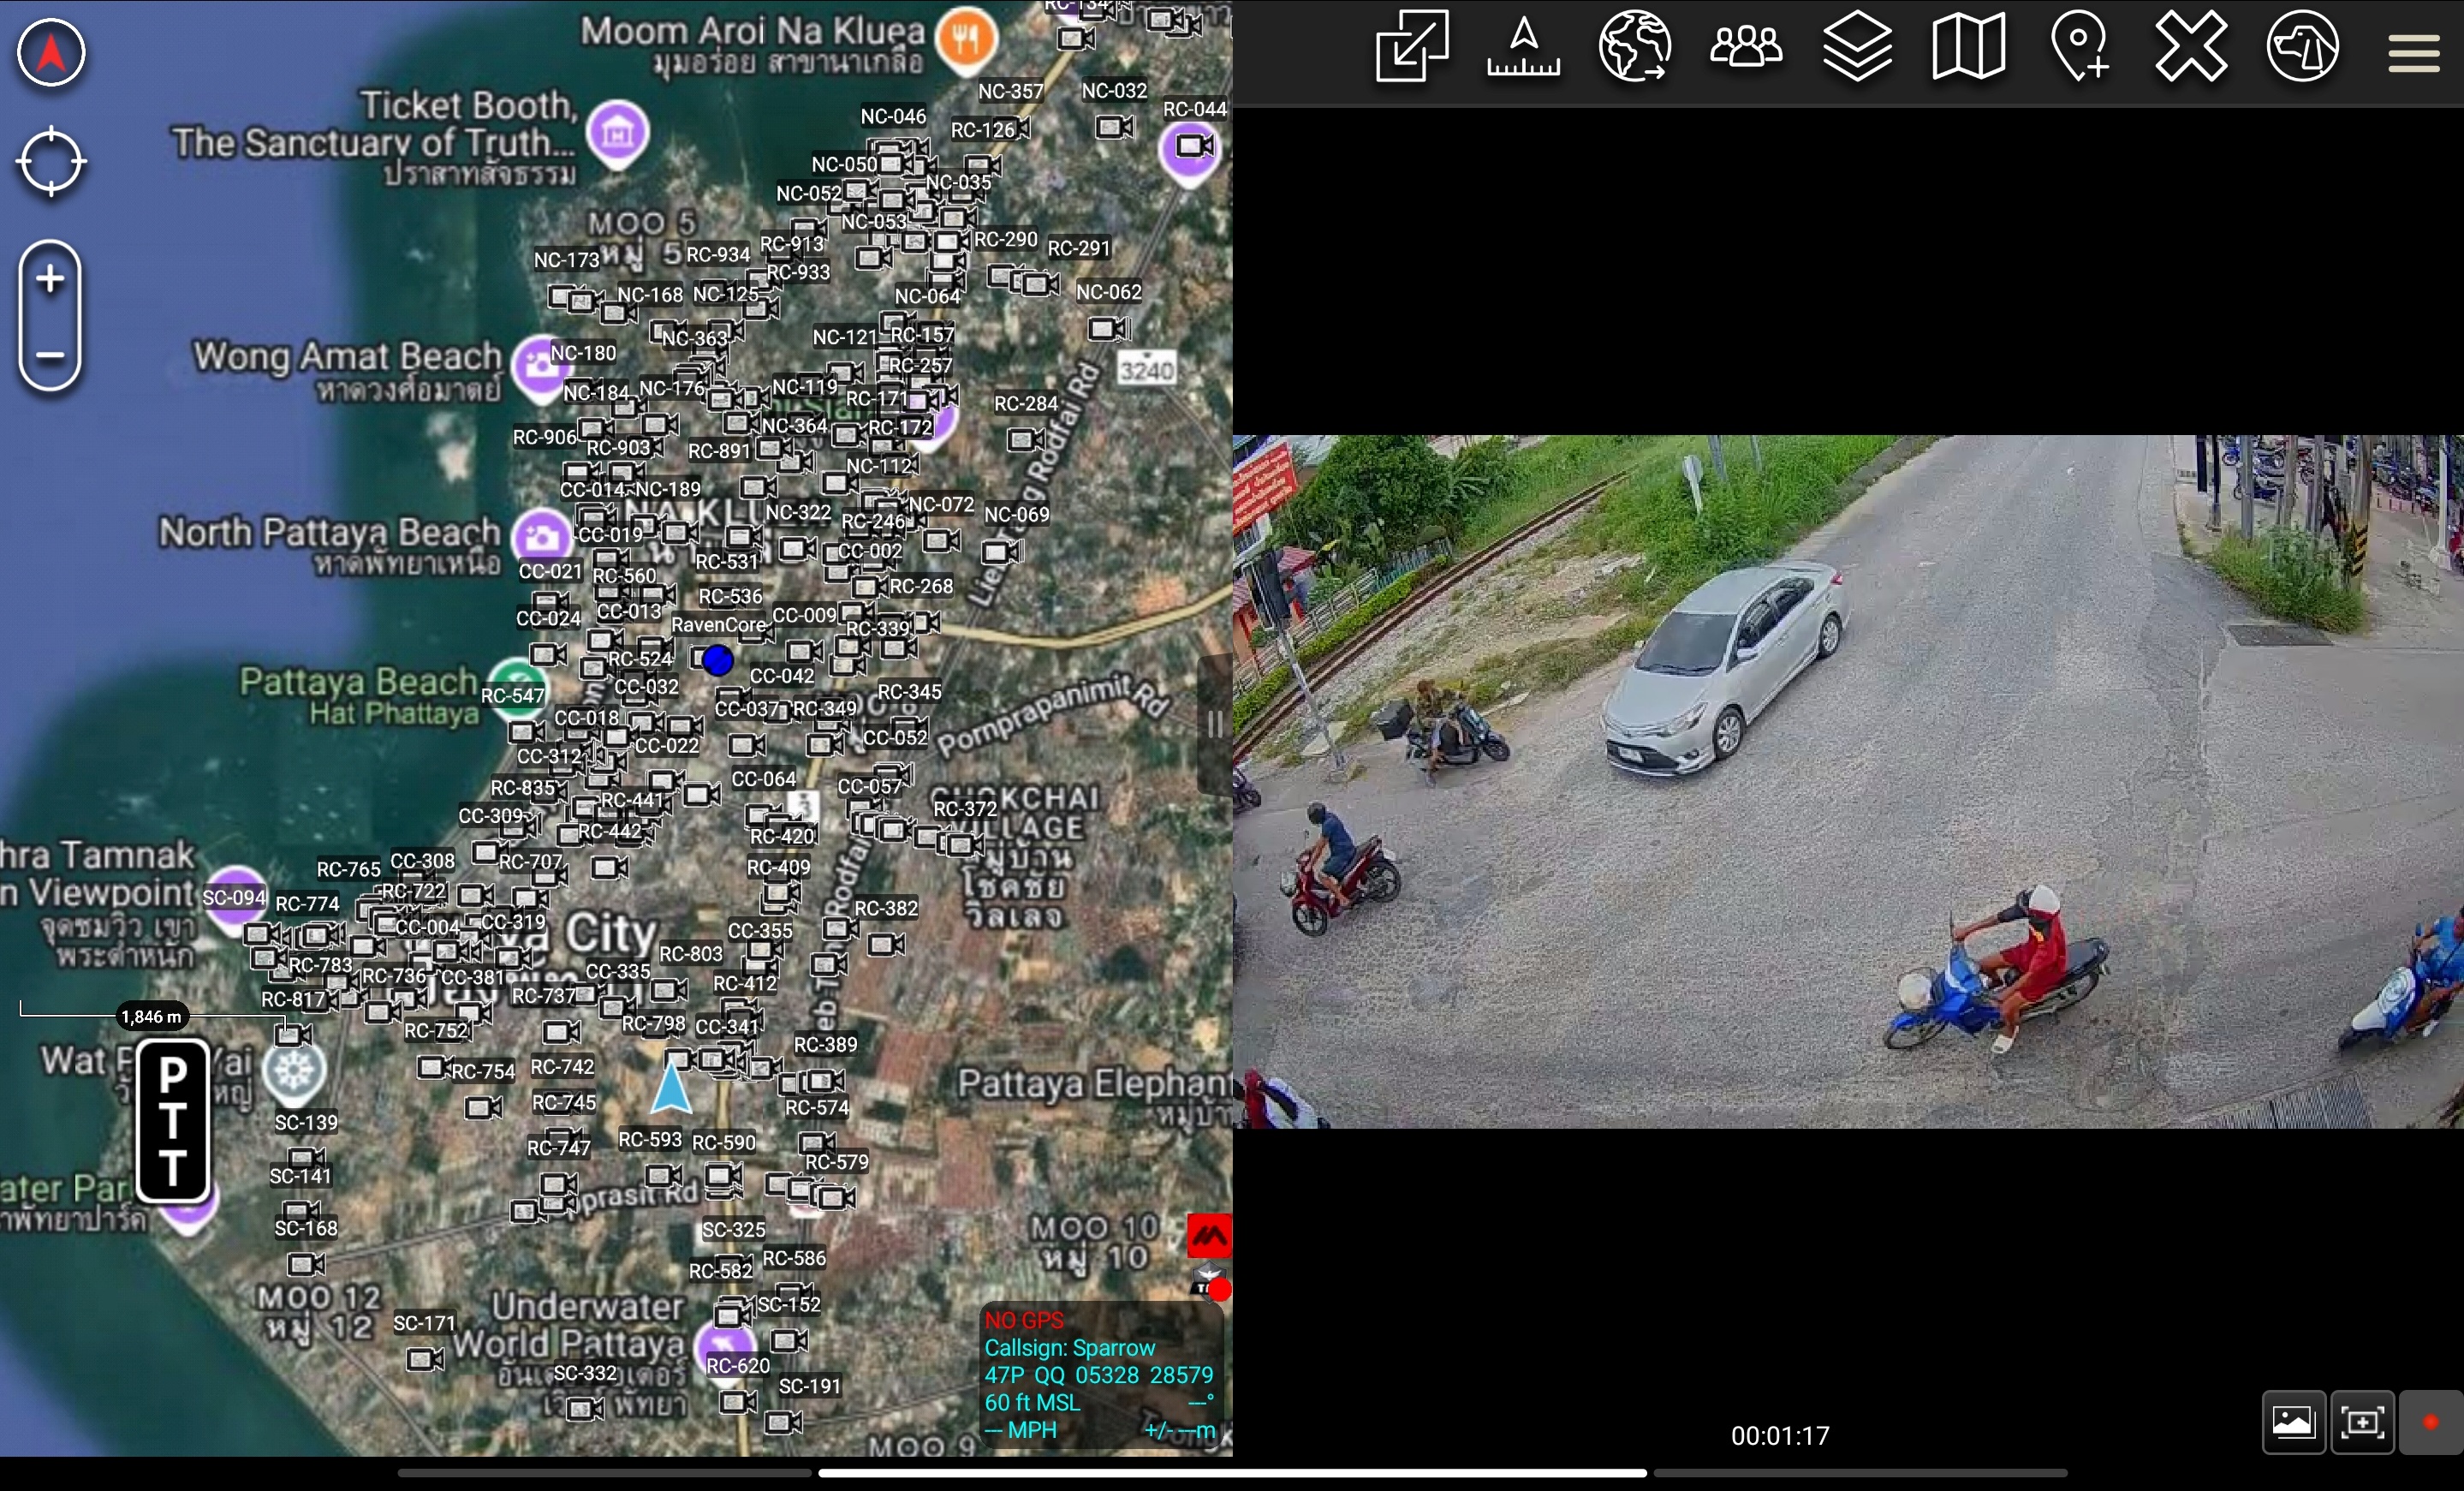The height and width of the screenshot is (1491, 2464).
Task: Click the north-up compass arrow
Action: tap(51, 52)
